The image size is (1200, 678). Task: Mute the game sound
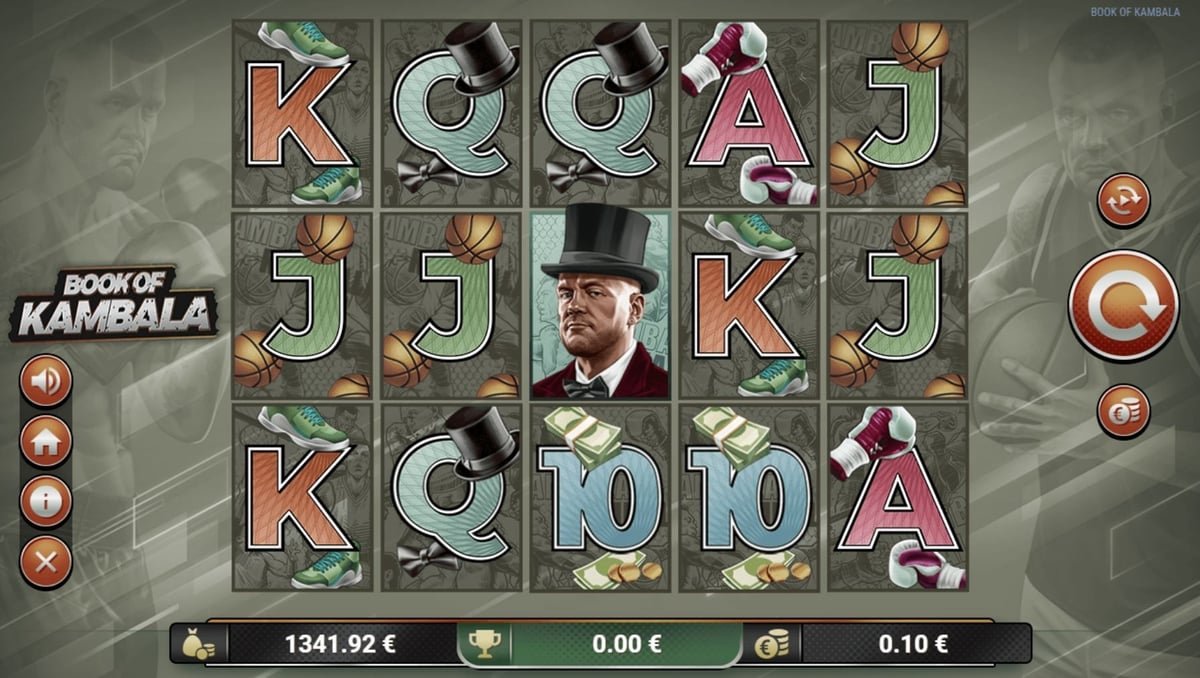(46, 380)
